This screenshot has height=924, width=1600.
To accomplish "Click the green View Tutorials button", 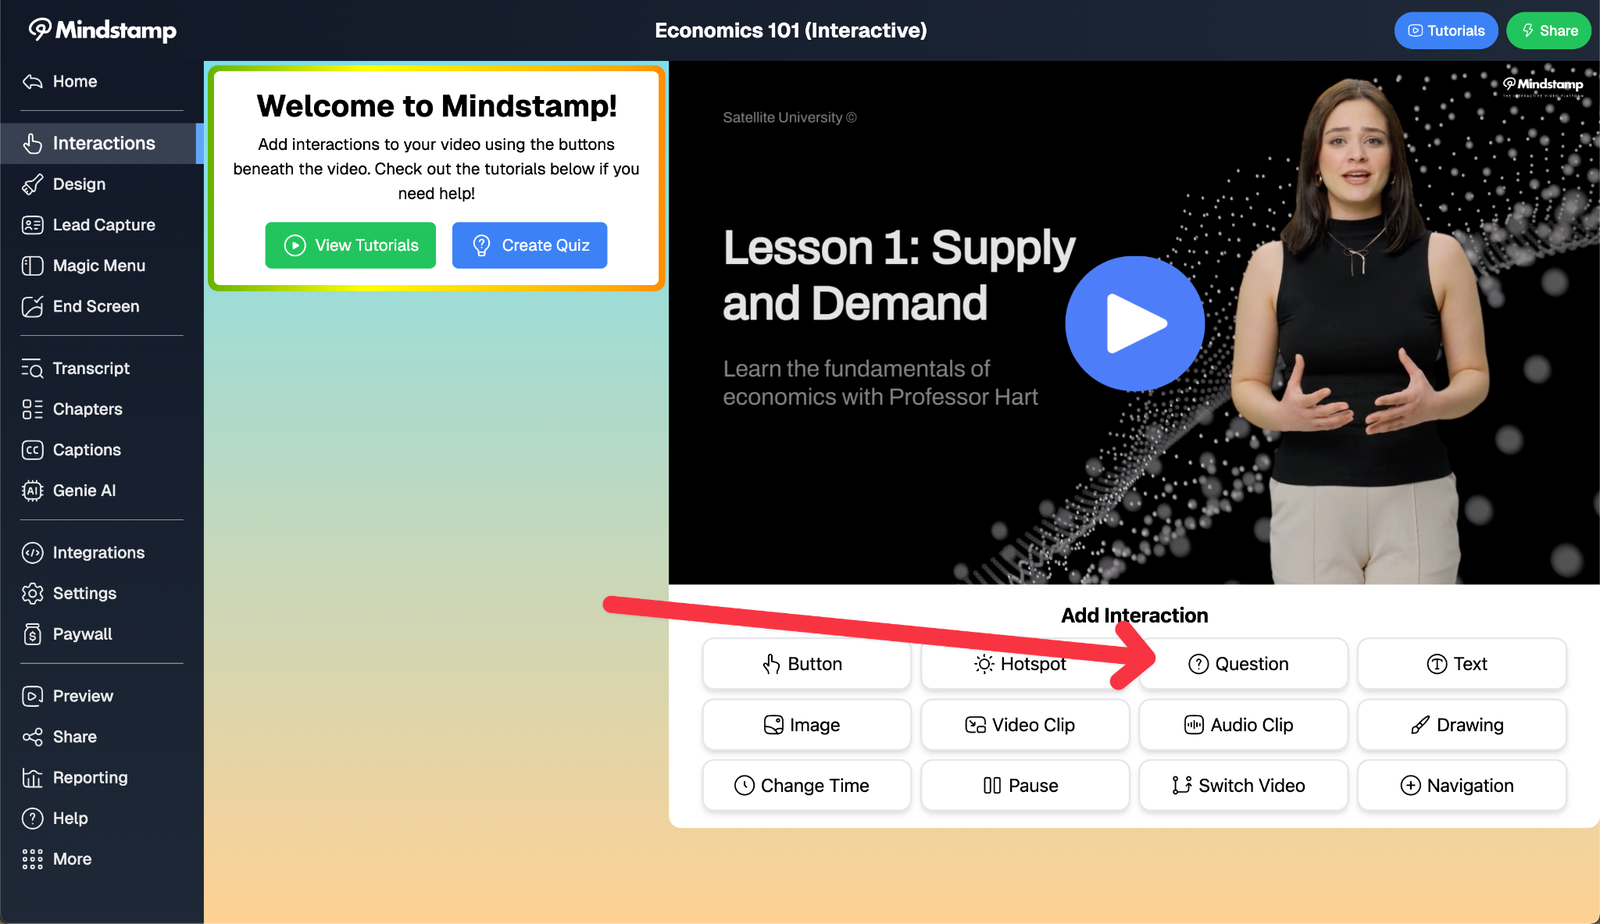I will coord(350,245).
